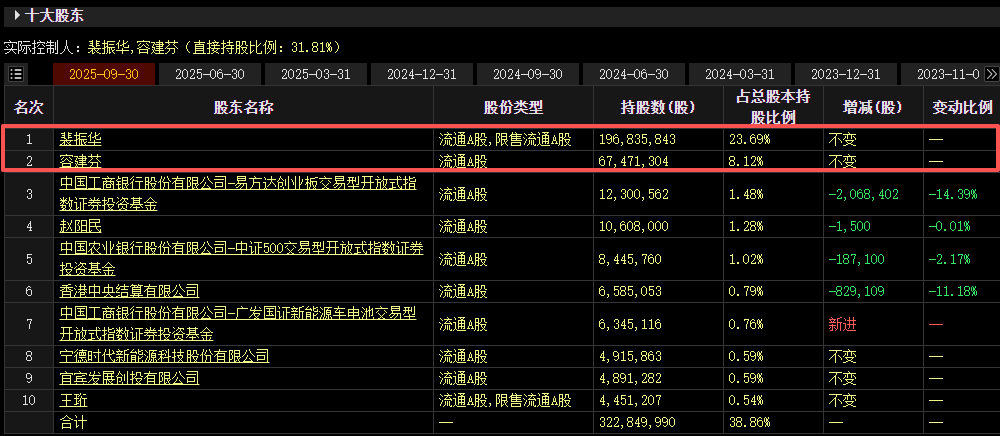Screen dimensions: 1000x436
Task: Select the 2025-09-30 date tab
Action: pos(104,74)
